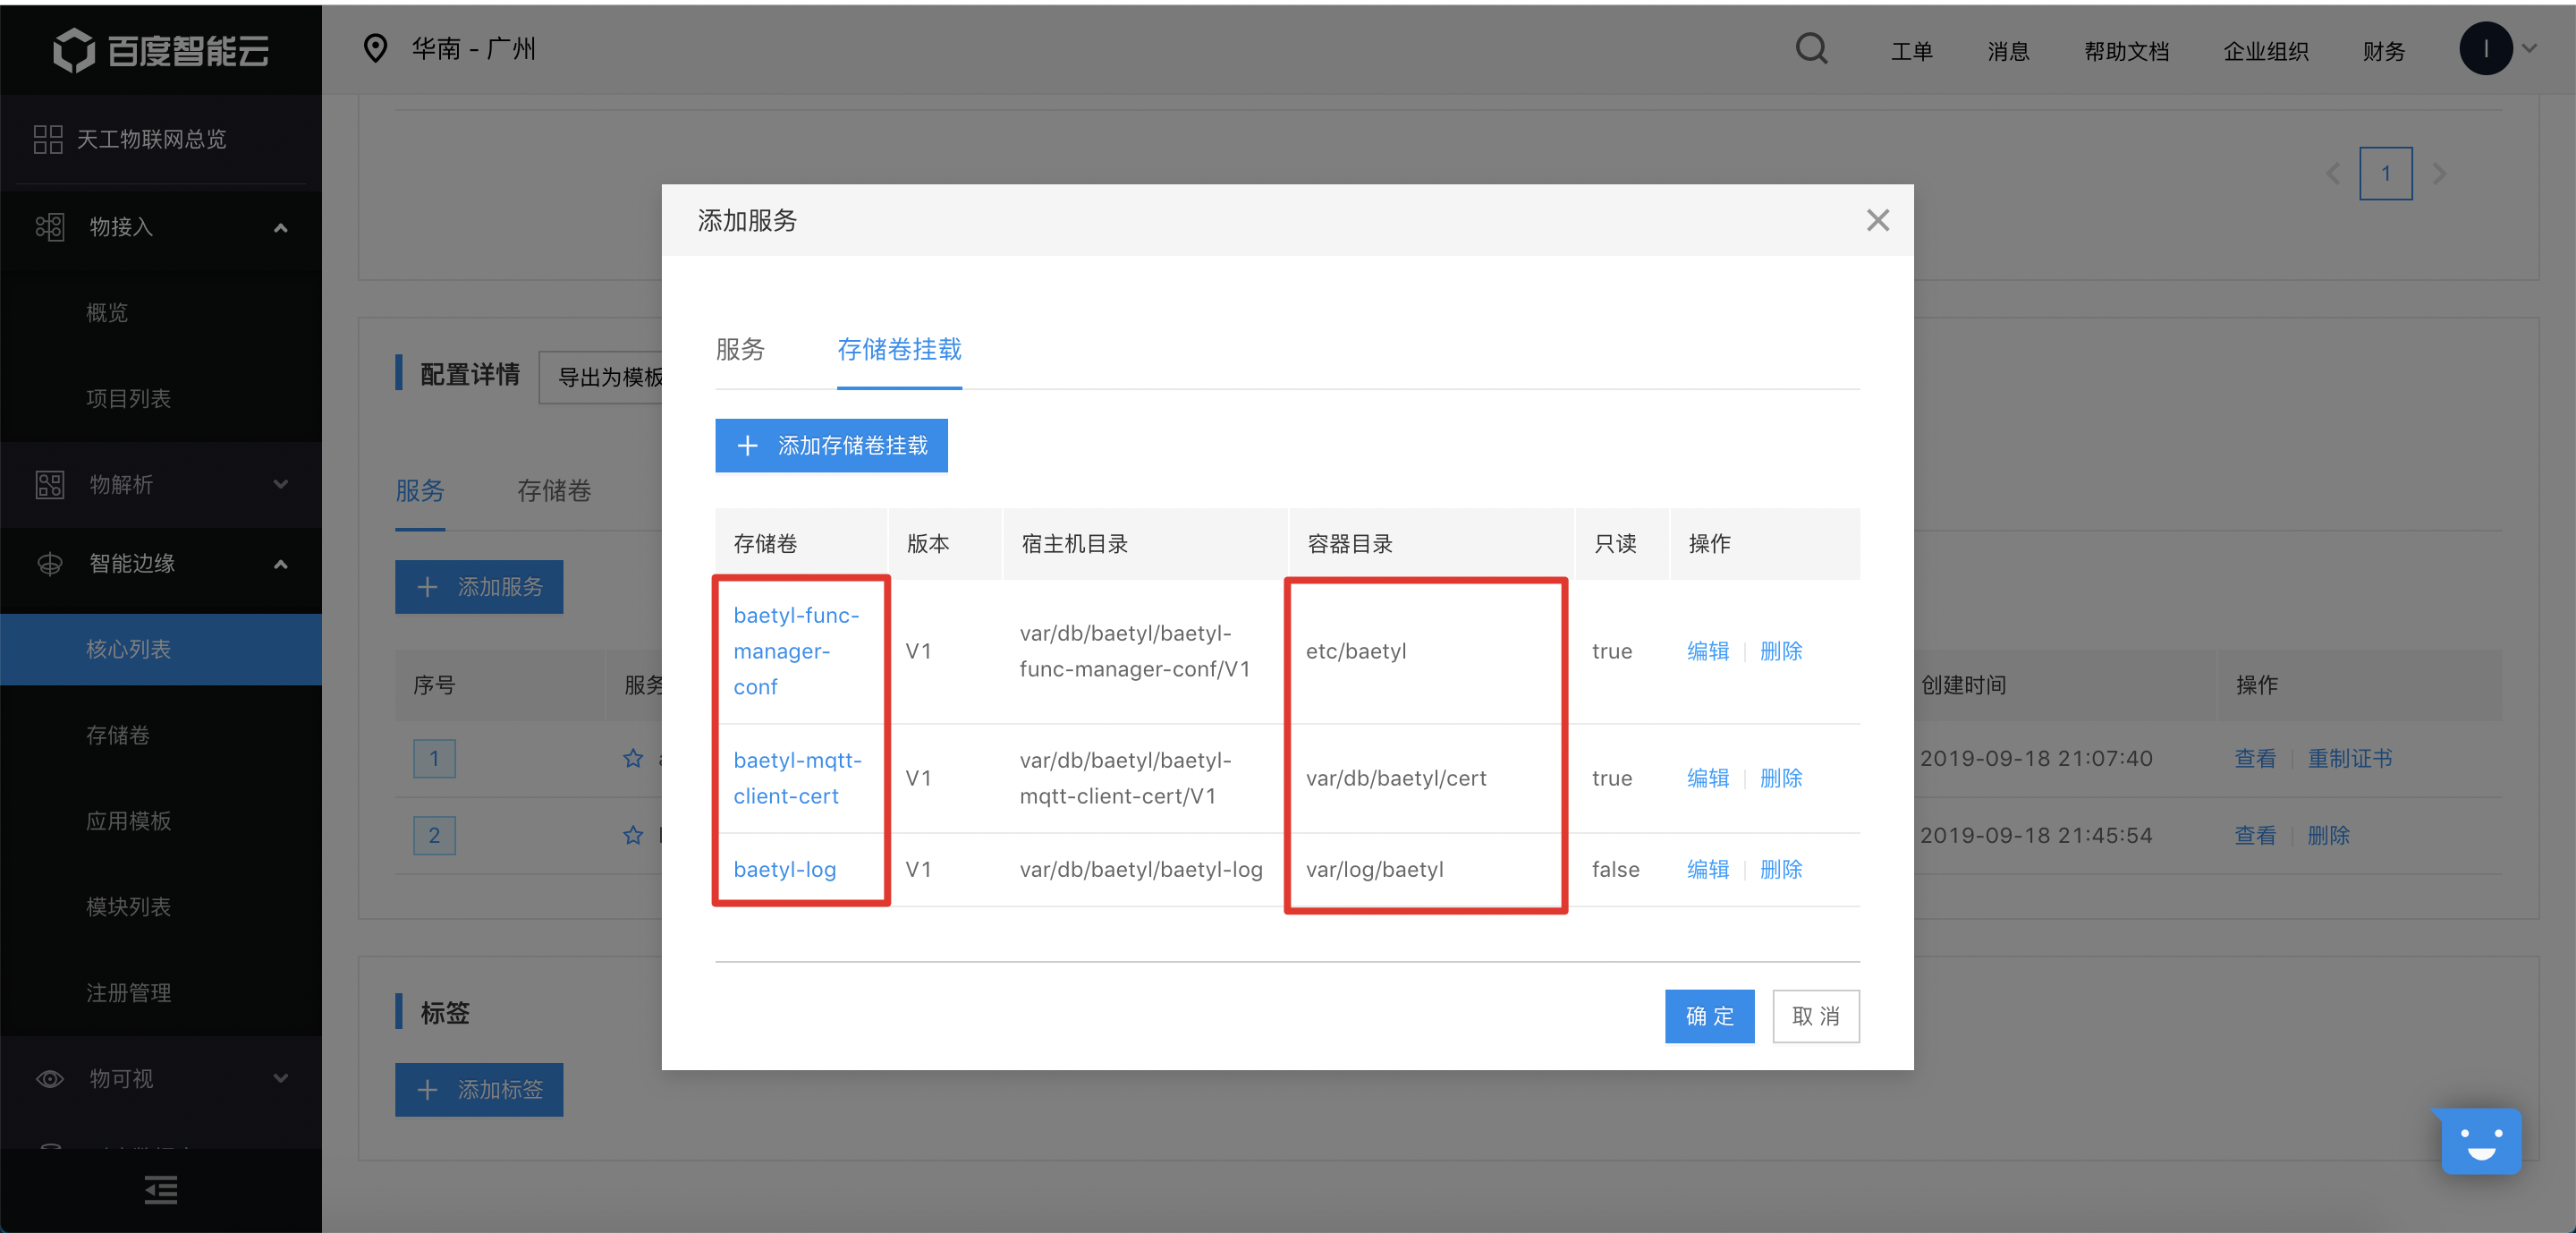Click the Baidu AI Cloud logo
The image size is (2576, 1233).
click(x=161, y=49)
